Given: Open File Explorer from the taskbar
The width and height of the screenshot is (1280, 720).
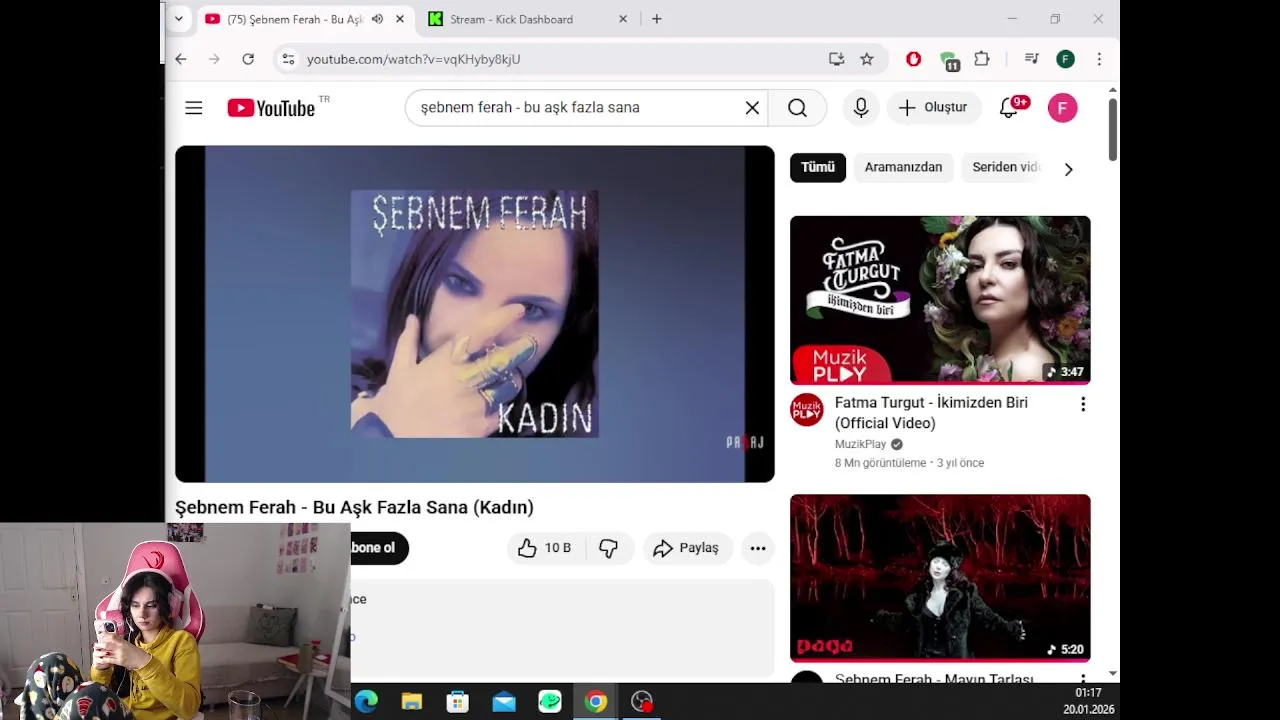Looking at the screenshot, I should [412, 702].
